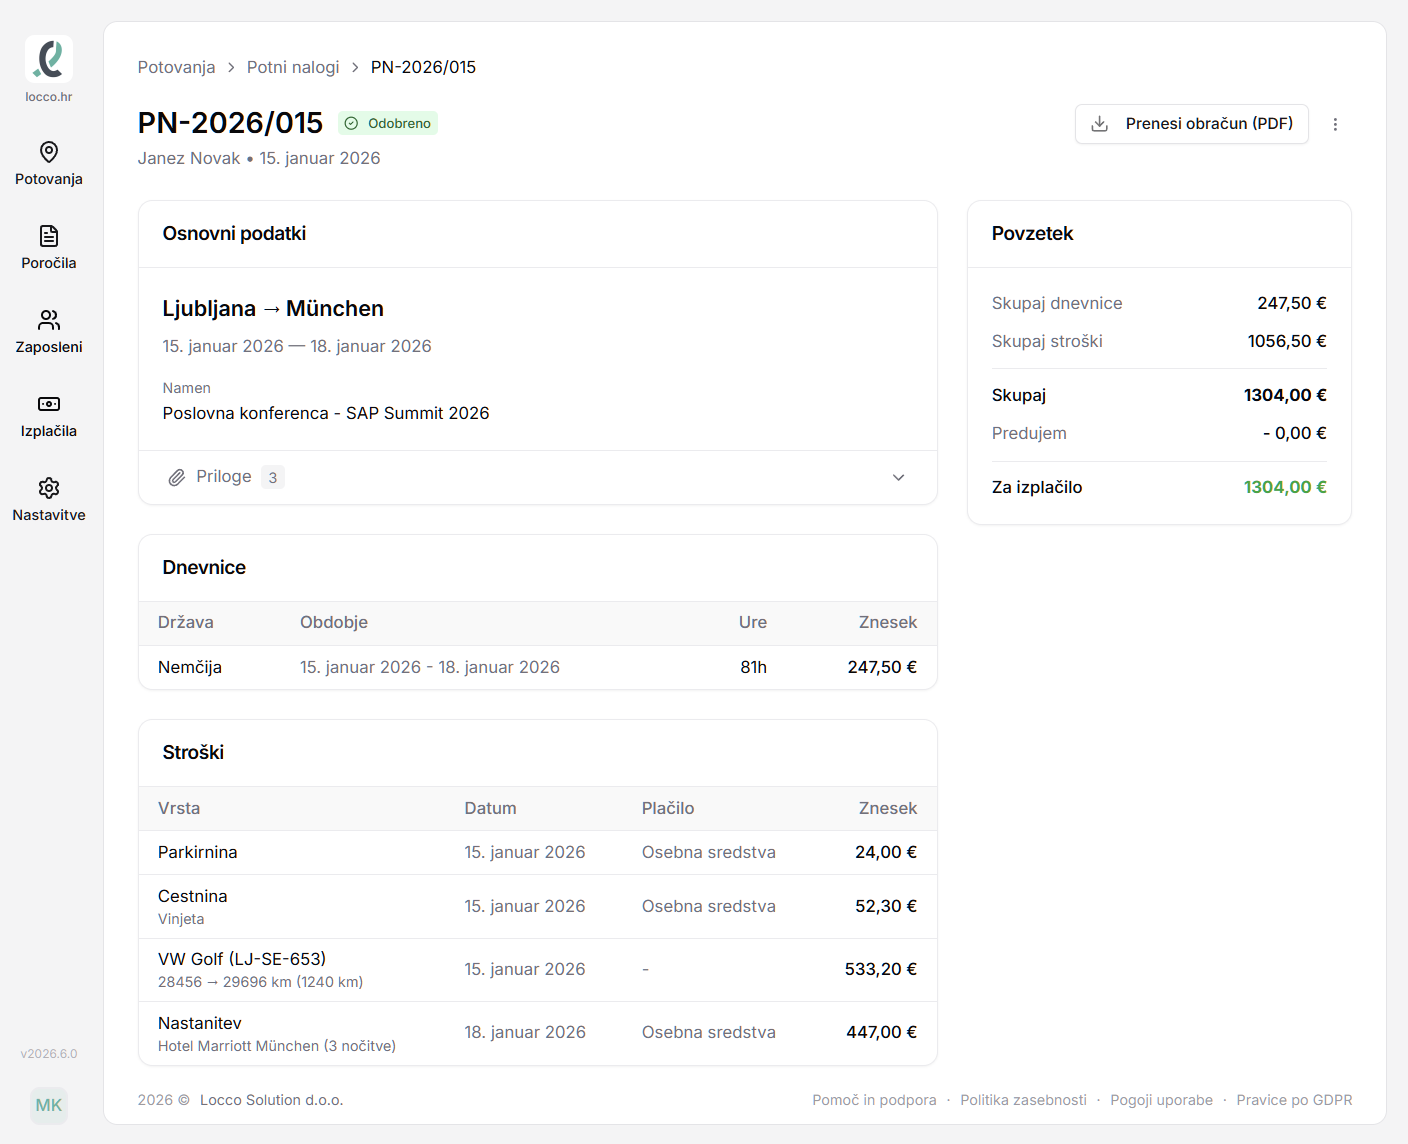Open Izplačila via the banknote icon
The image size is (1408, 1144).
coord(49,404)
